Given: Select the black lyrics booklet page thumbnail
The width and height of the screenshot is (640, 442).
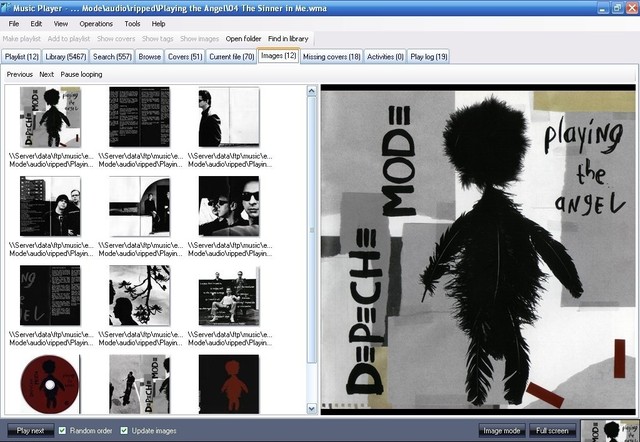Looking at the screenshot, I should [139, 117].
